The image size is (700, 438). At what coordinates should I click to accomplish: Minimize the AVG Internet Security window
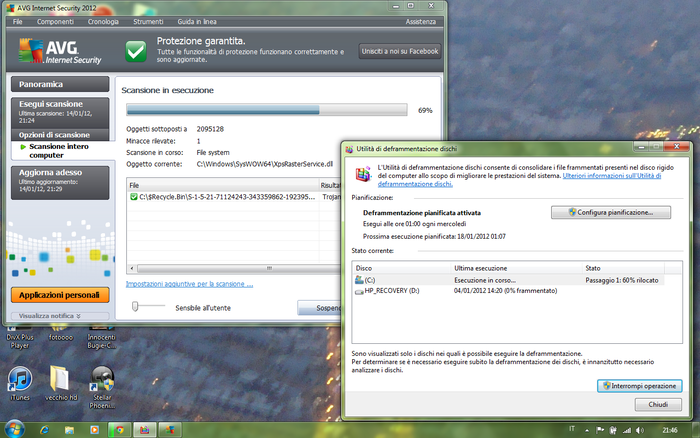(396, 6)
